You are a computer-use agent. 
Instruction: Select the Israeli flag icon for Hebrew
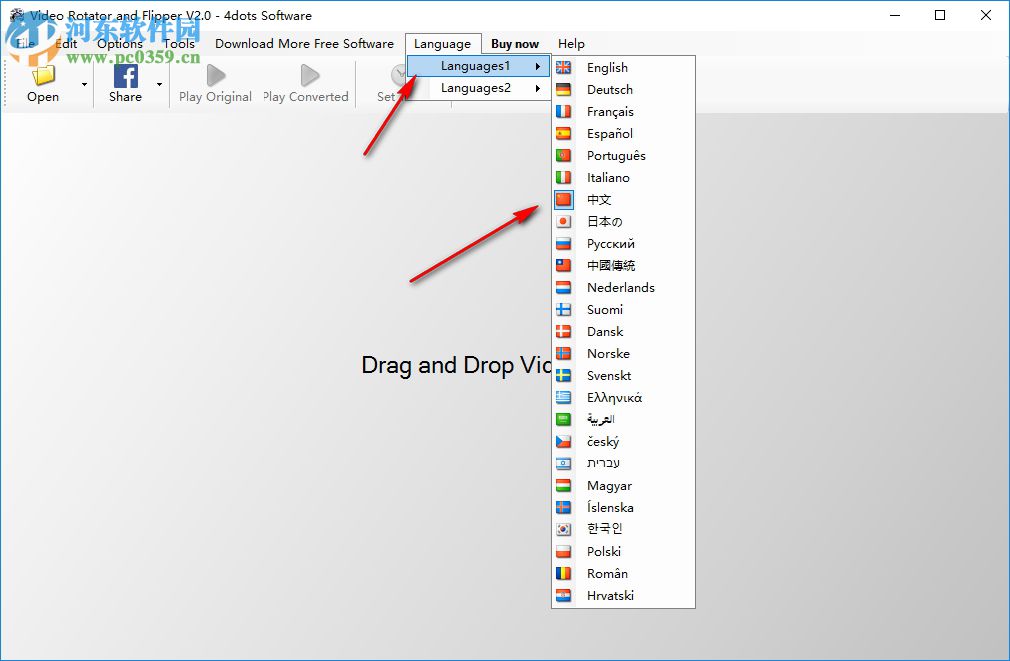564,463
